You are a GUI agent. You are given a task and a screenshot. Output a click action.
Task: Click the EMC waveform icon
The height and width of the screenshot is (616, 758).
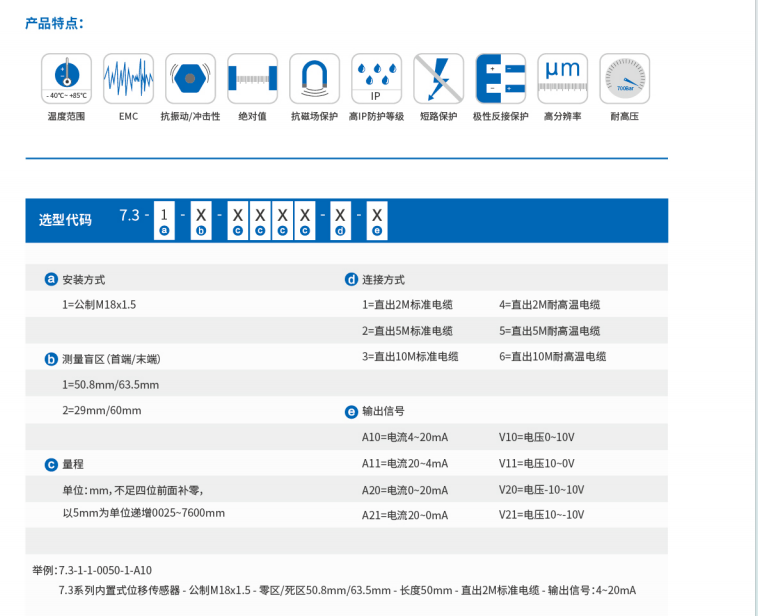tap(128, 78)
